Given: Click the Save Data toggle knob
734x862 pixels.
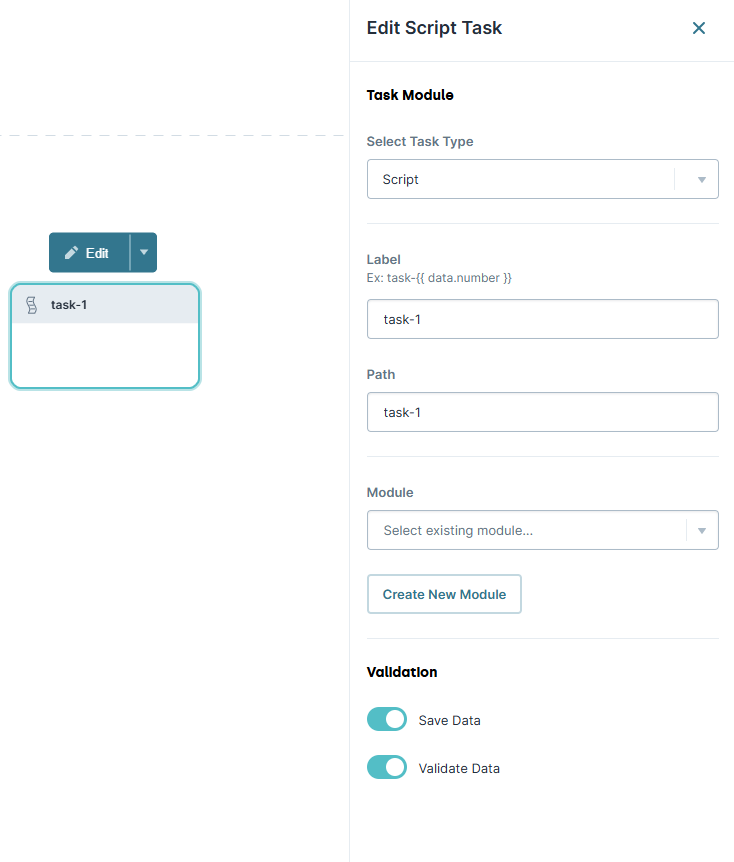Looking at the screenshot, I should tap(396, 719).
